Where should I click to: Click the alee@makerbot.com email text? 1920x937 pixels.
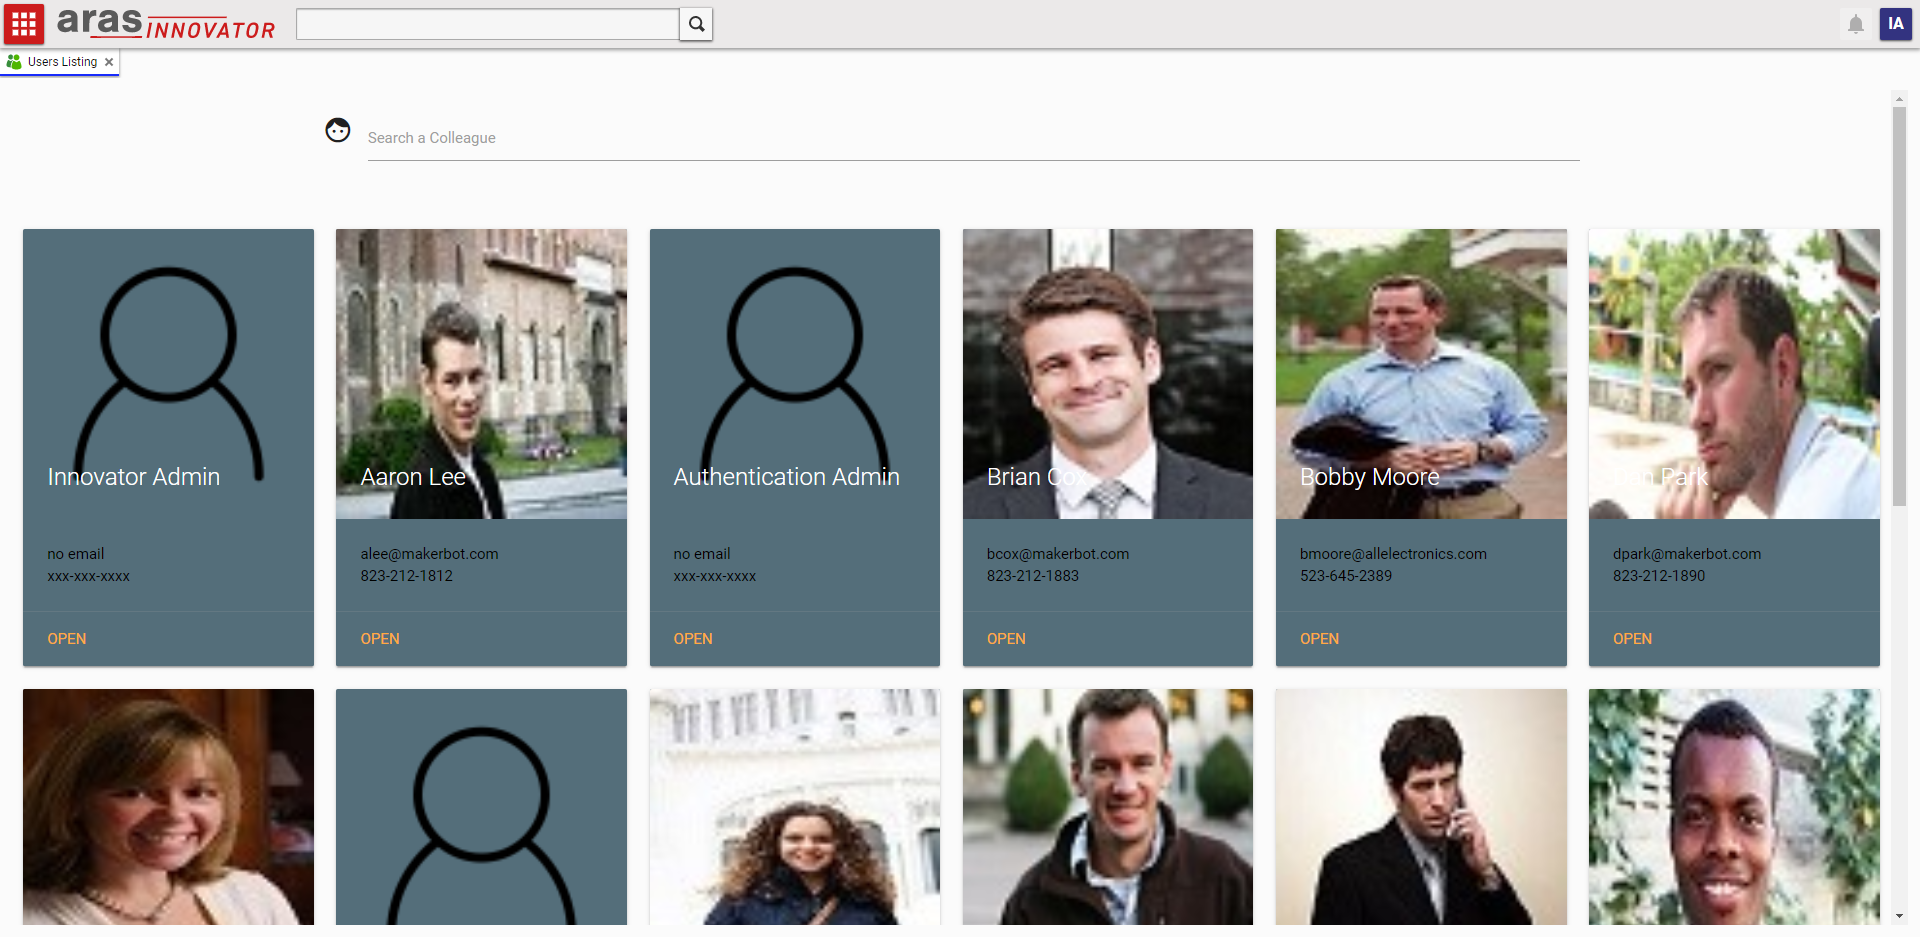(429, 554)
